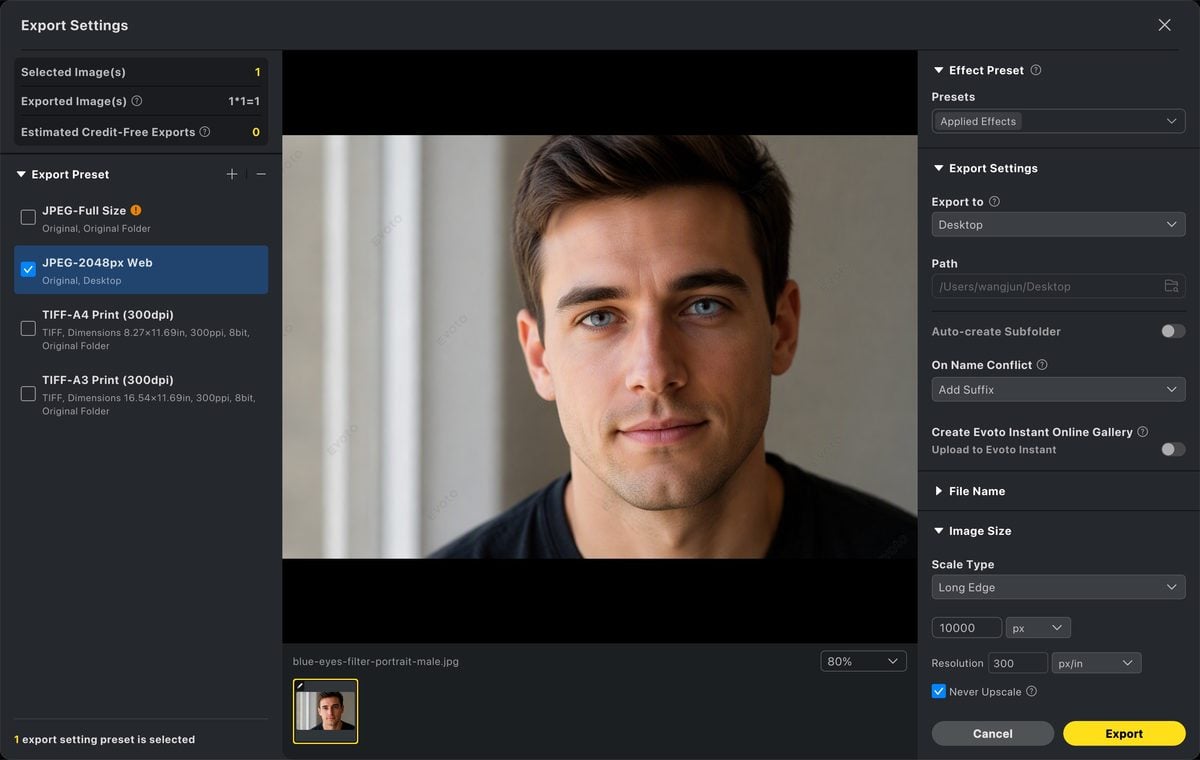Open info icon beside Never Upscale
This screenshot has height=760, width=1200.
[1031, 691]
